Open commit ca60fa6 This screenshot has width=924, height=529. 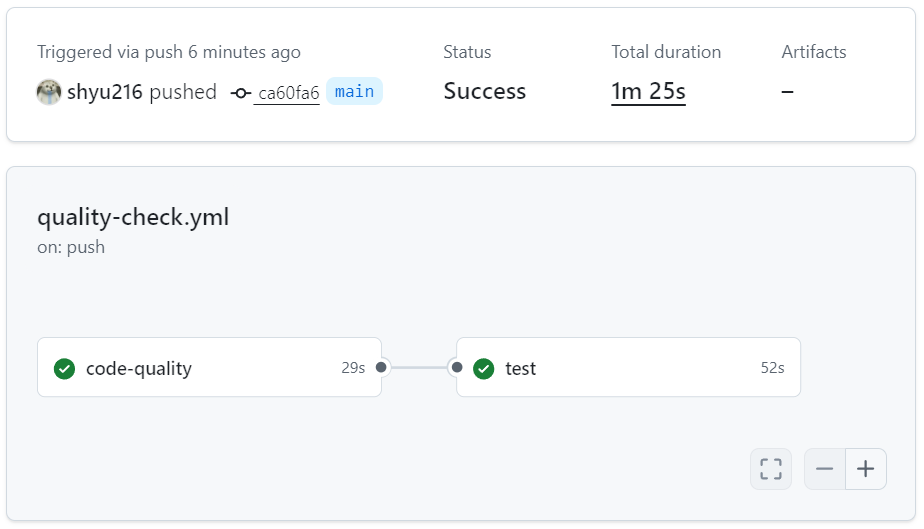tap(288, 93)
